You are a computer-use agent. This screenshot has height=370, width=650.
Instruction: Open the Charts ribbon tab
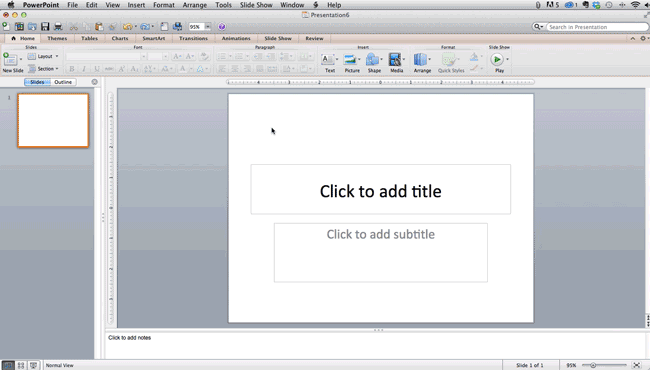point(120,38)
